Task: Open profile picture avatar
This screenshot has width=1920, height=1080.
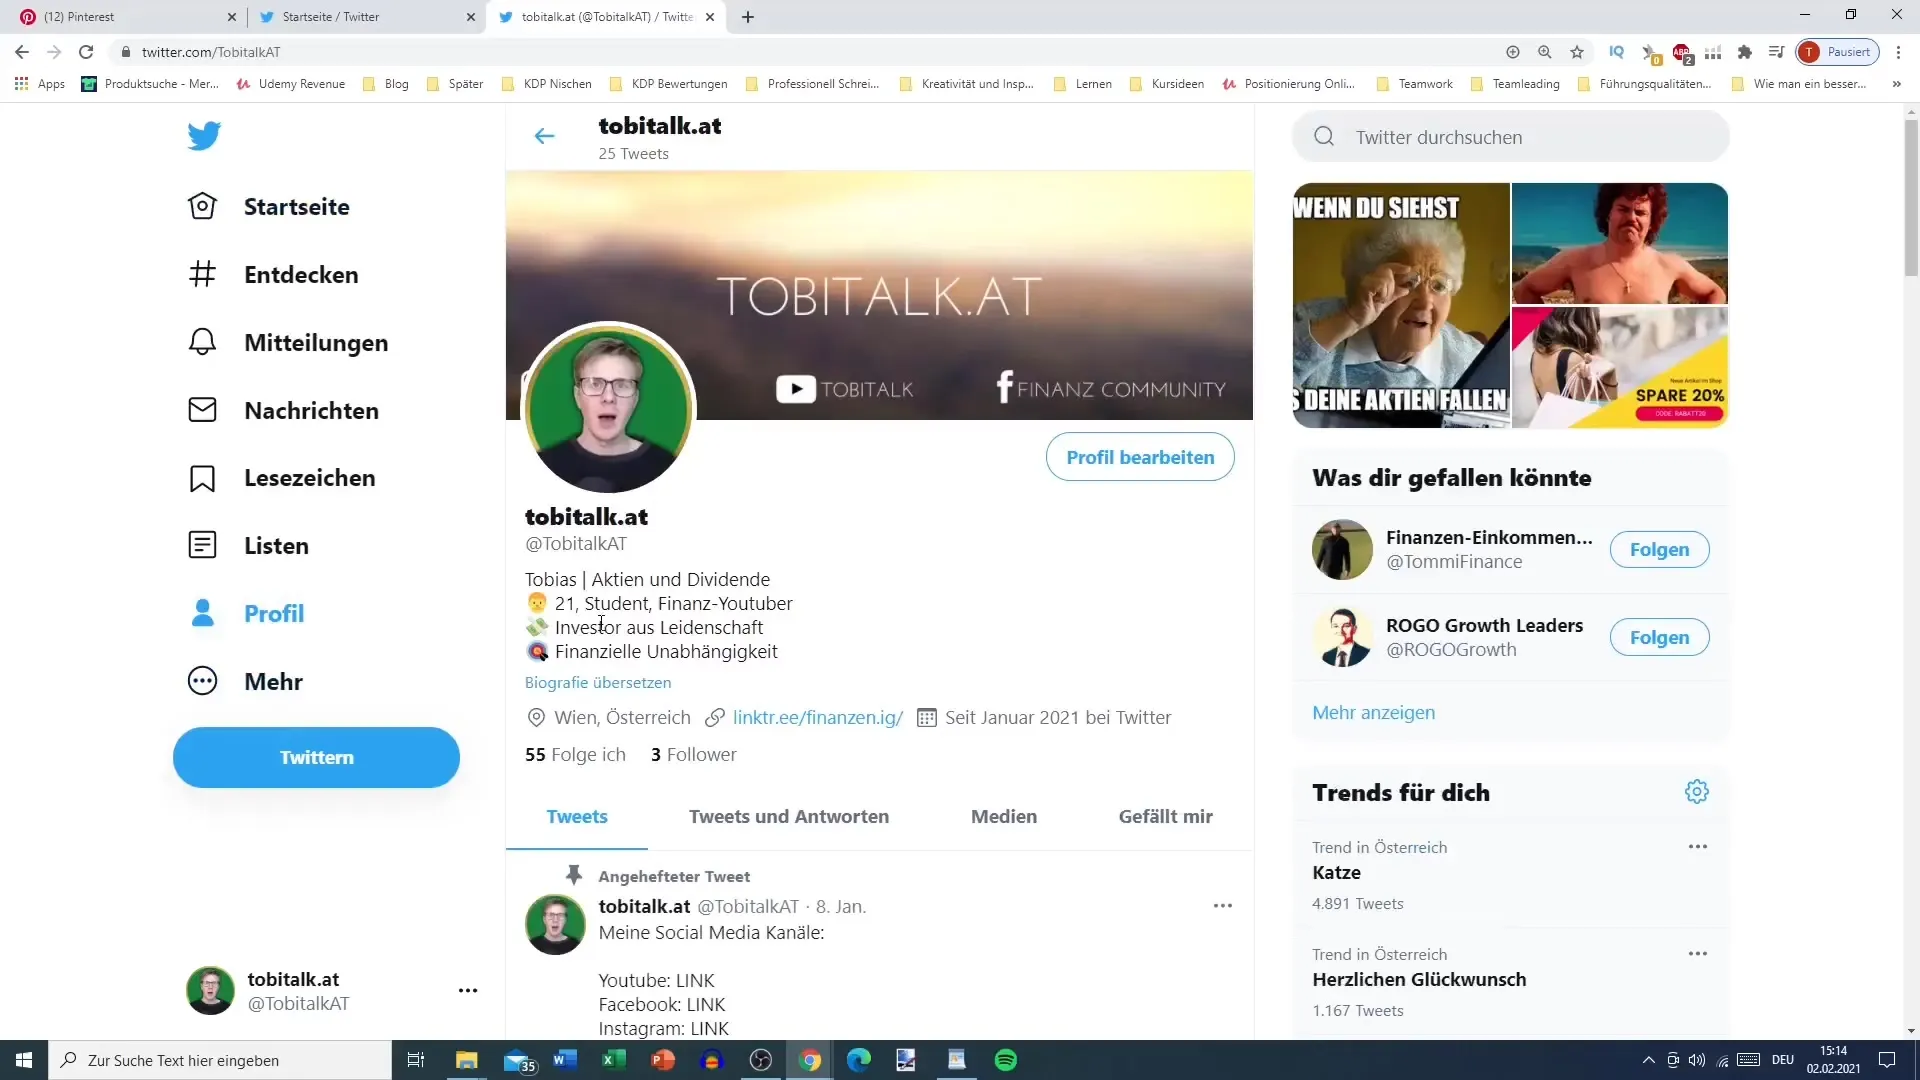Action: (x=608, y=407)
